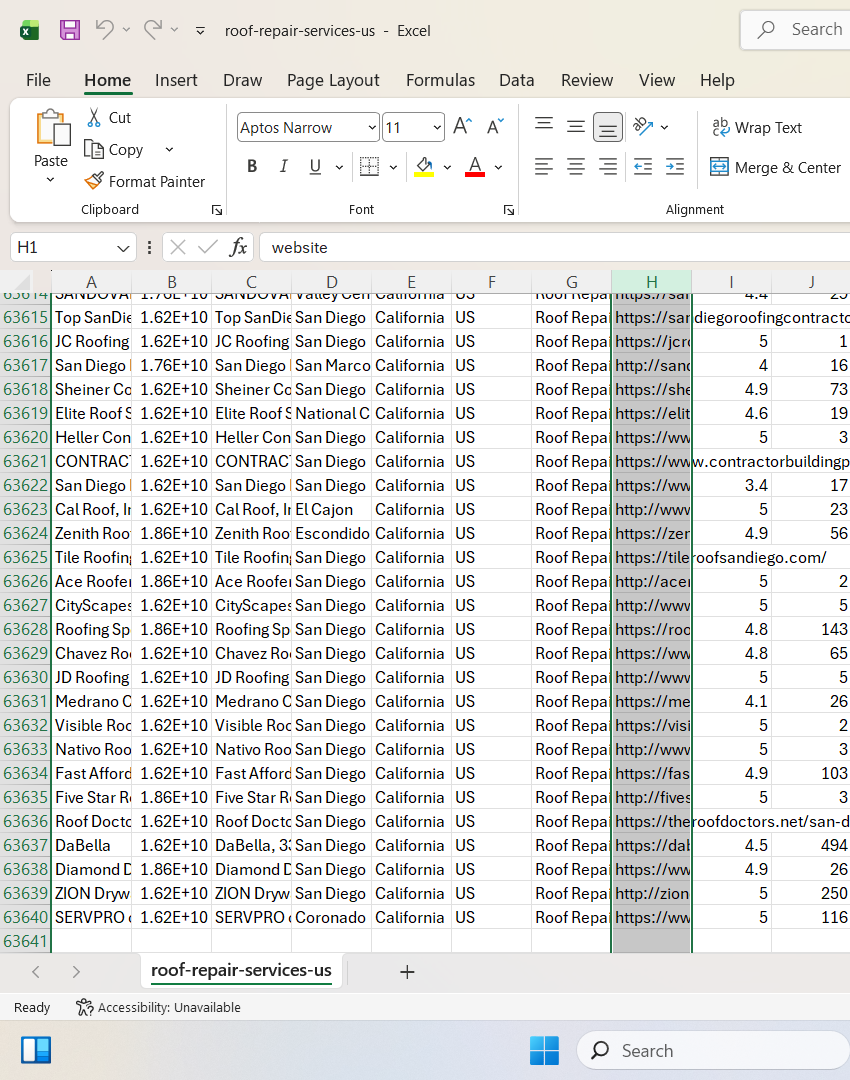
Task: Expand the Borders options arrow
Action: pos(393,167)
